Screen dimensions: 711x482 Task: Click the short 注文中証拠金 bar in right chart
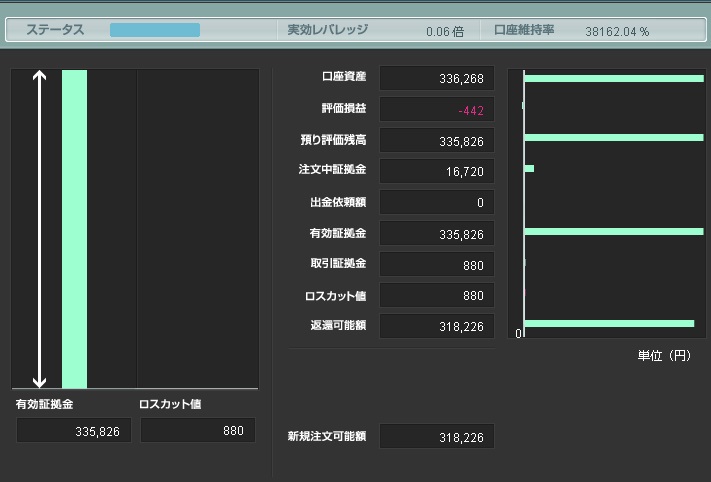(x=529, y=169)
